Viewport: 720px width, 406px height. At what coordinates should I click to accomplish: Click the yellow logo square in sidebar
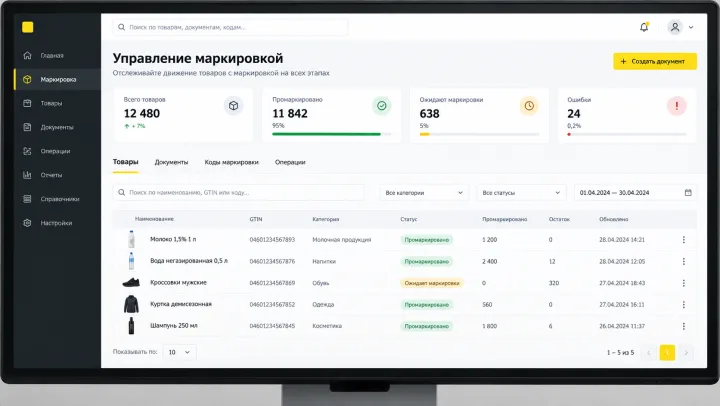pos(28,27)
